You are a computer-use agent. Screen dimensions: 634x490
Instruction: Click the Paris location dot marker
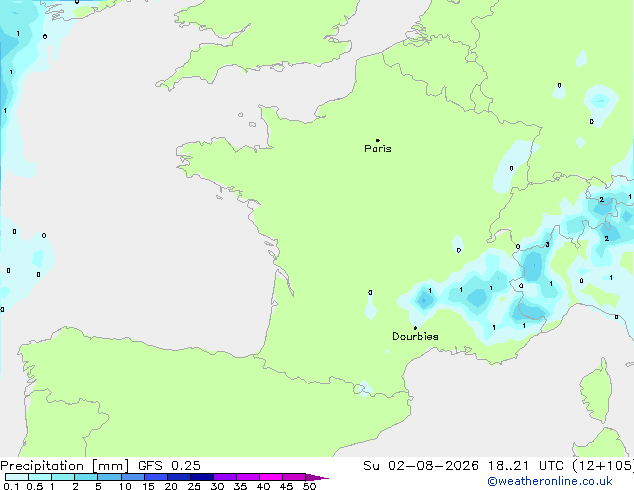point(378,140)
